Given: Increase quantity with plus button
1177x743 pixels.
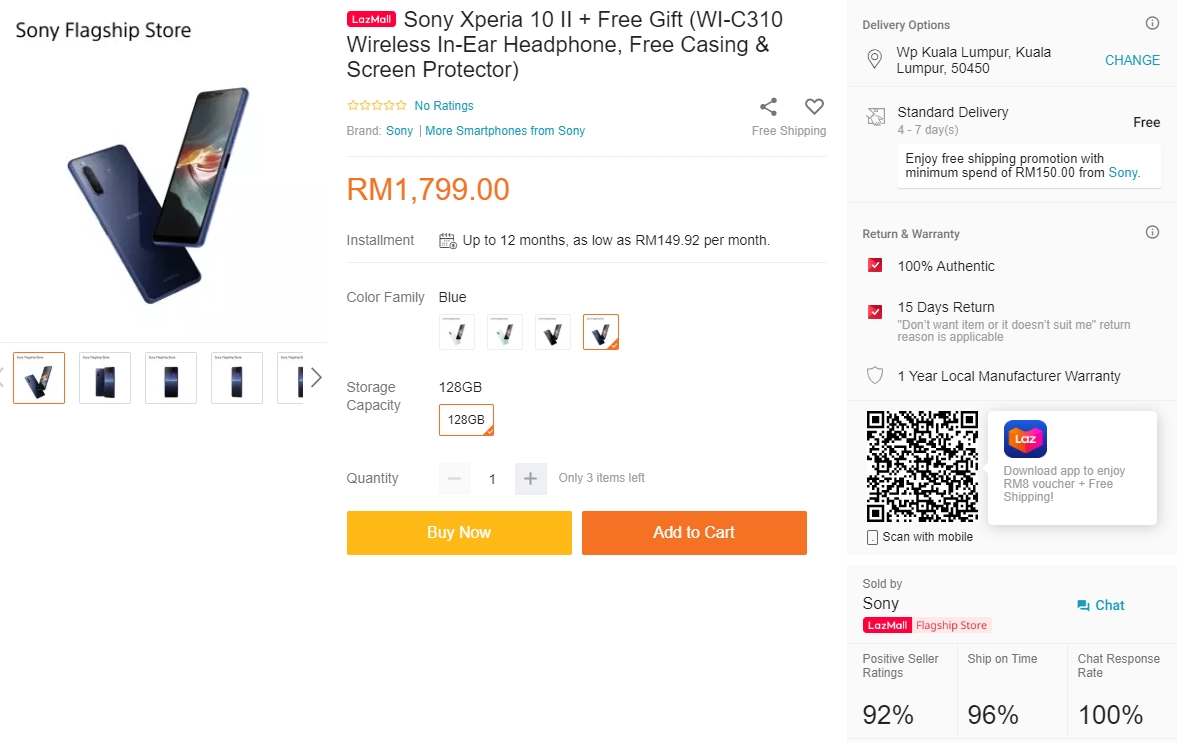Looking at the screenshot, I should (x=531, y=479).
